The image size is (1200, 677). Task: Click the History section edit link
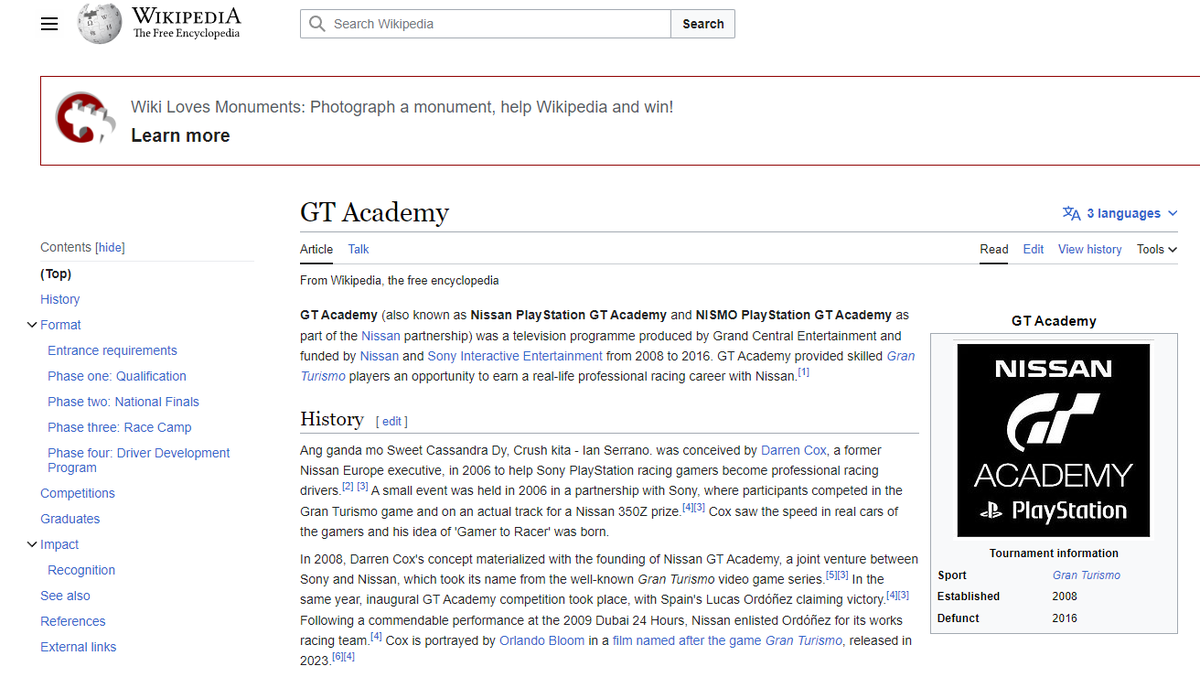point(392,421)
